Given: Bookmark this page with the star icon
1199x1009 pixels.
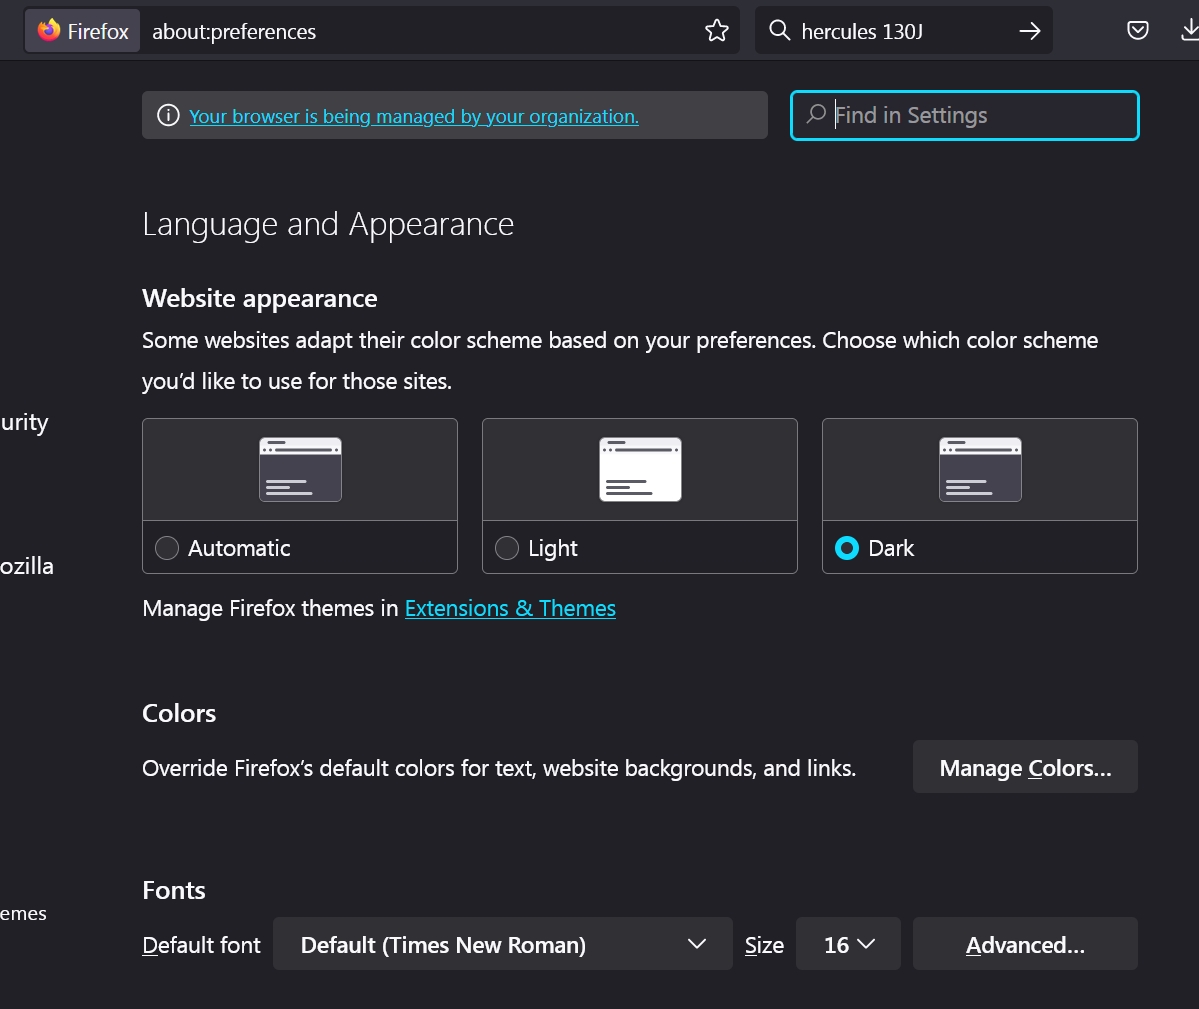Looking at the screenshot, I should click(716, 31).
